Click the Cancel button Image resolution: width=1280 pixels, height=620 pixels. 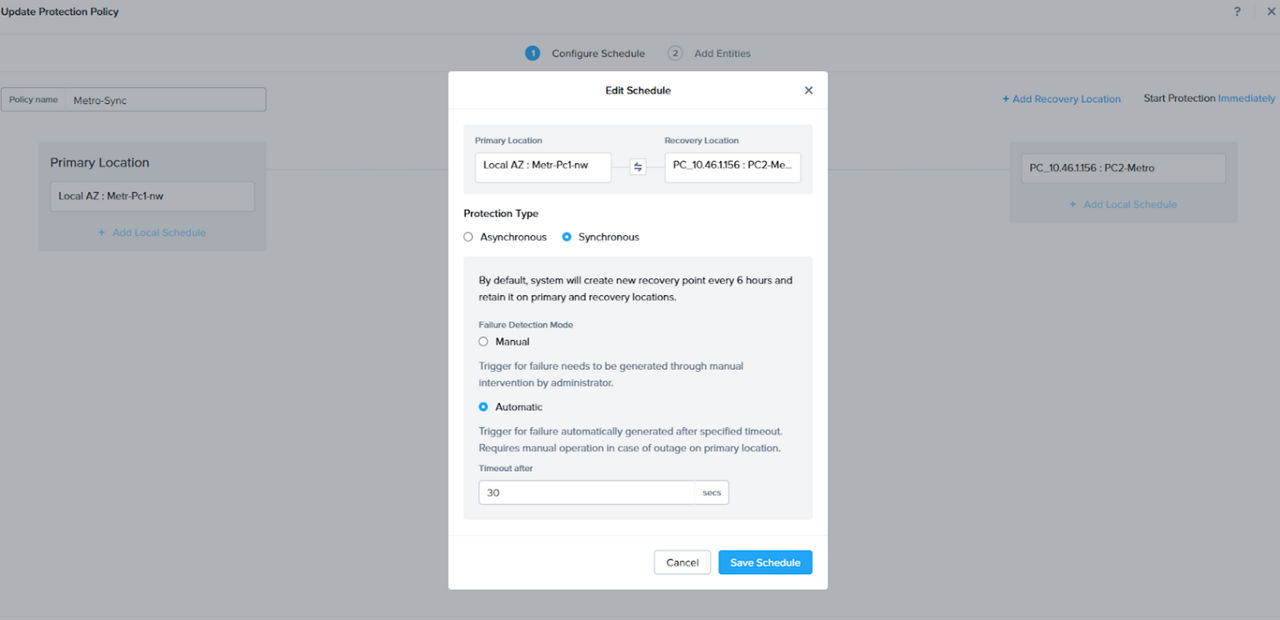(682, 562)
